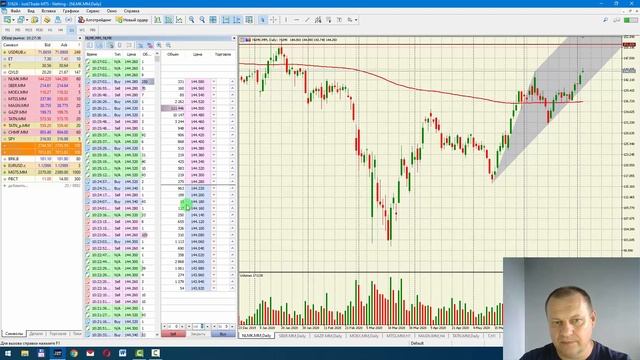Click the Profiles toolbar icon
Image resolution: width=640 pixels, height=360 pixels.
click(x=20, y=20)
